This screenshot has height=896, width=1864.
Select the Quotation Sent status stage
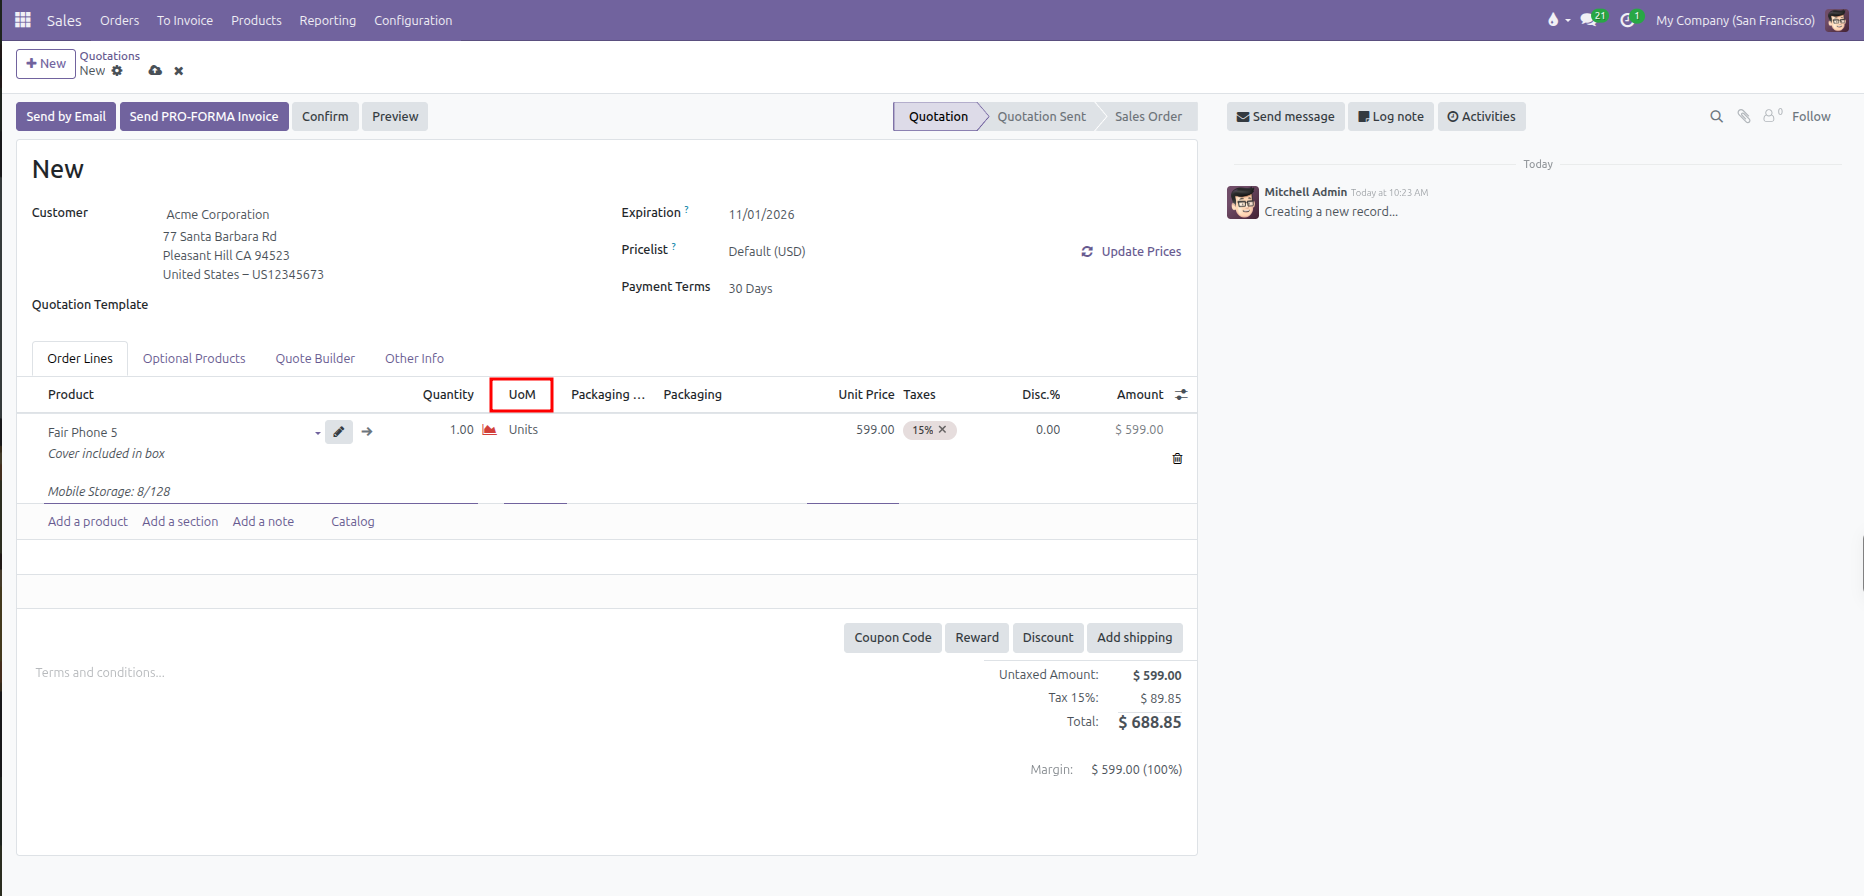1041,117
